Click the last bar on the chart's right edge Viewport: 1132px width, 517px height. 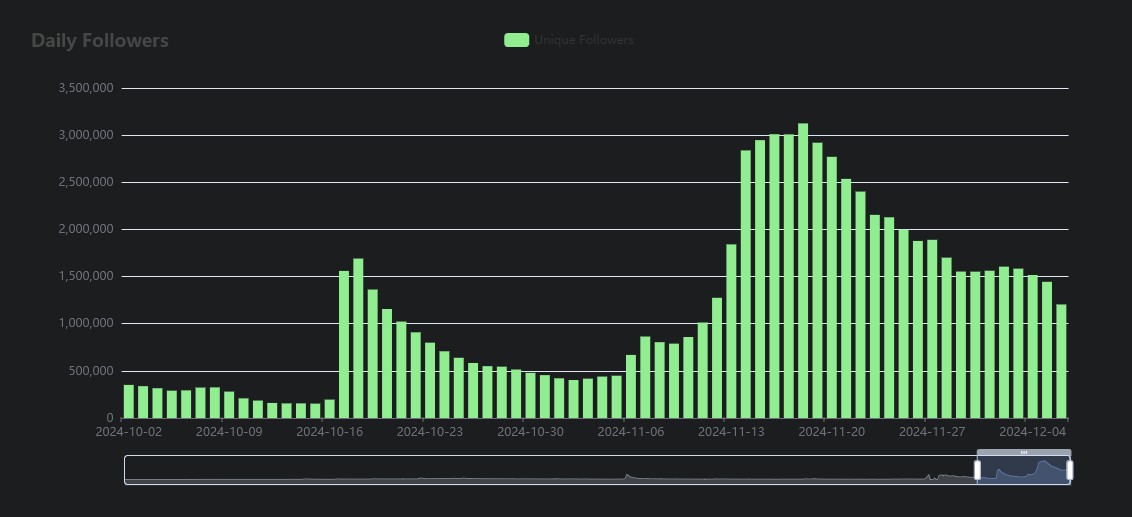tap(1061, 361)
